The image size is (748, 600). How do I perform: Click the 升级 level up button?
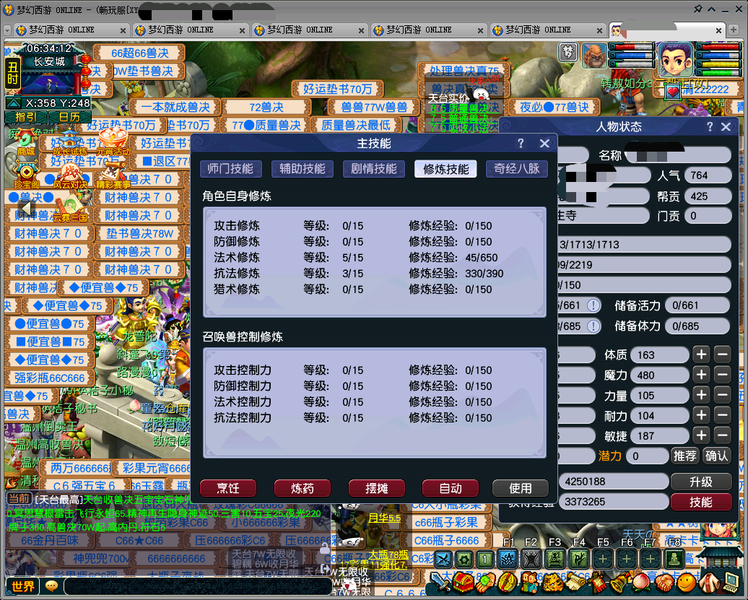[701, 482]
